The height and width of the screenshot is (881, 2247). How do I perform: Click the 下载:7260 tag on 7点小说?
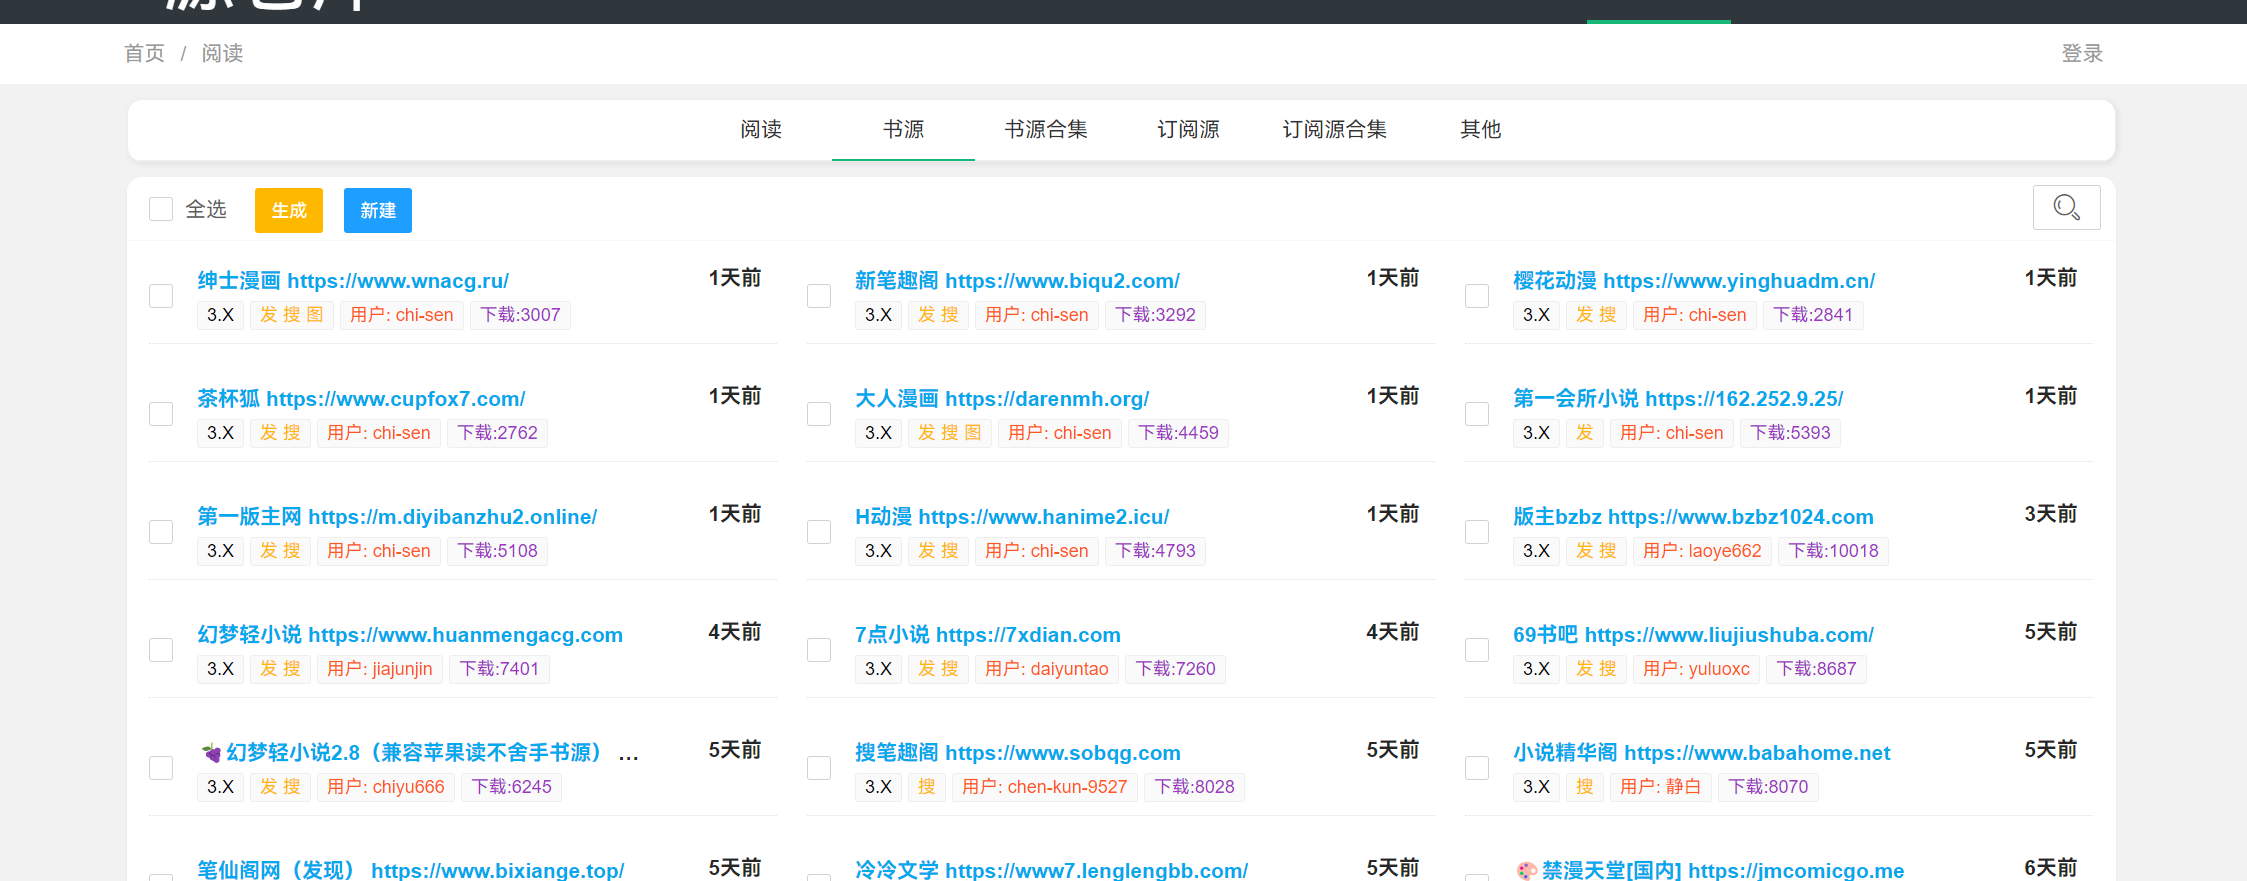(x=1175, y=669)
